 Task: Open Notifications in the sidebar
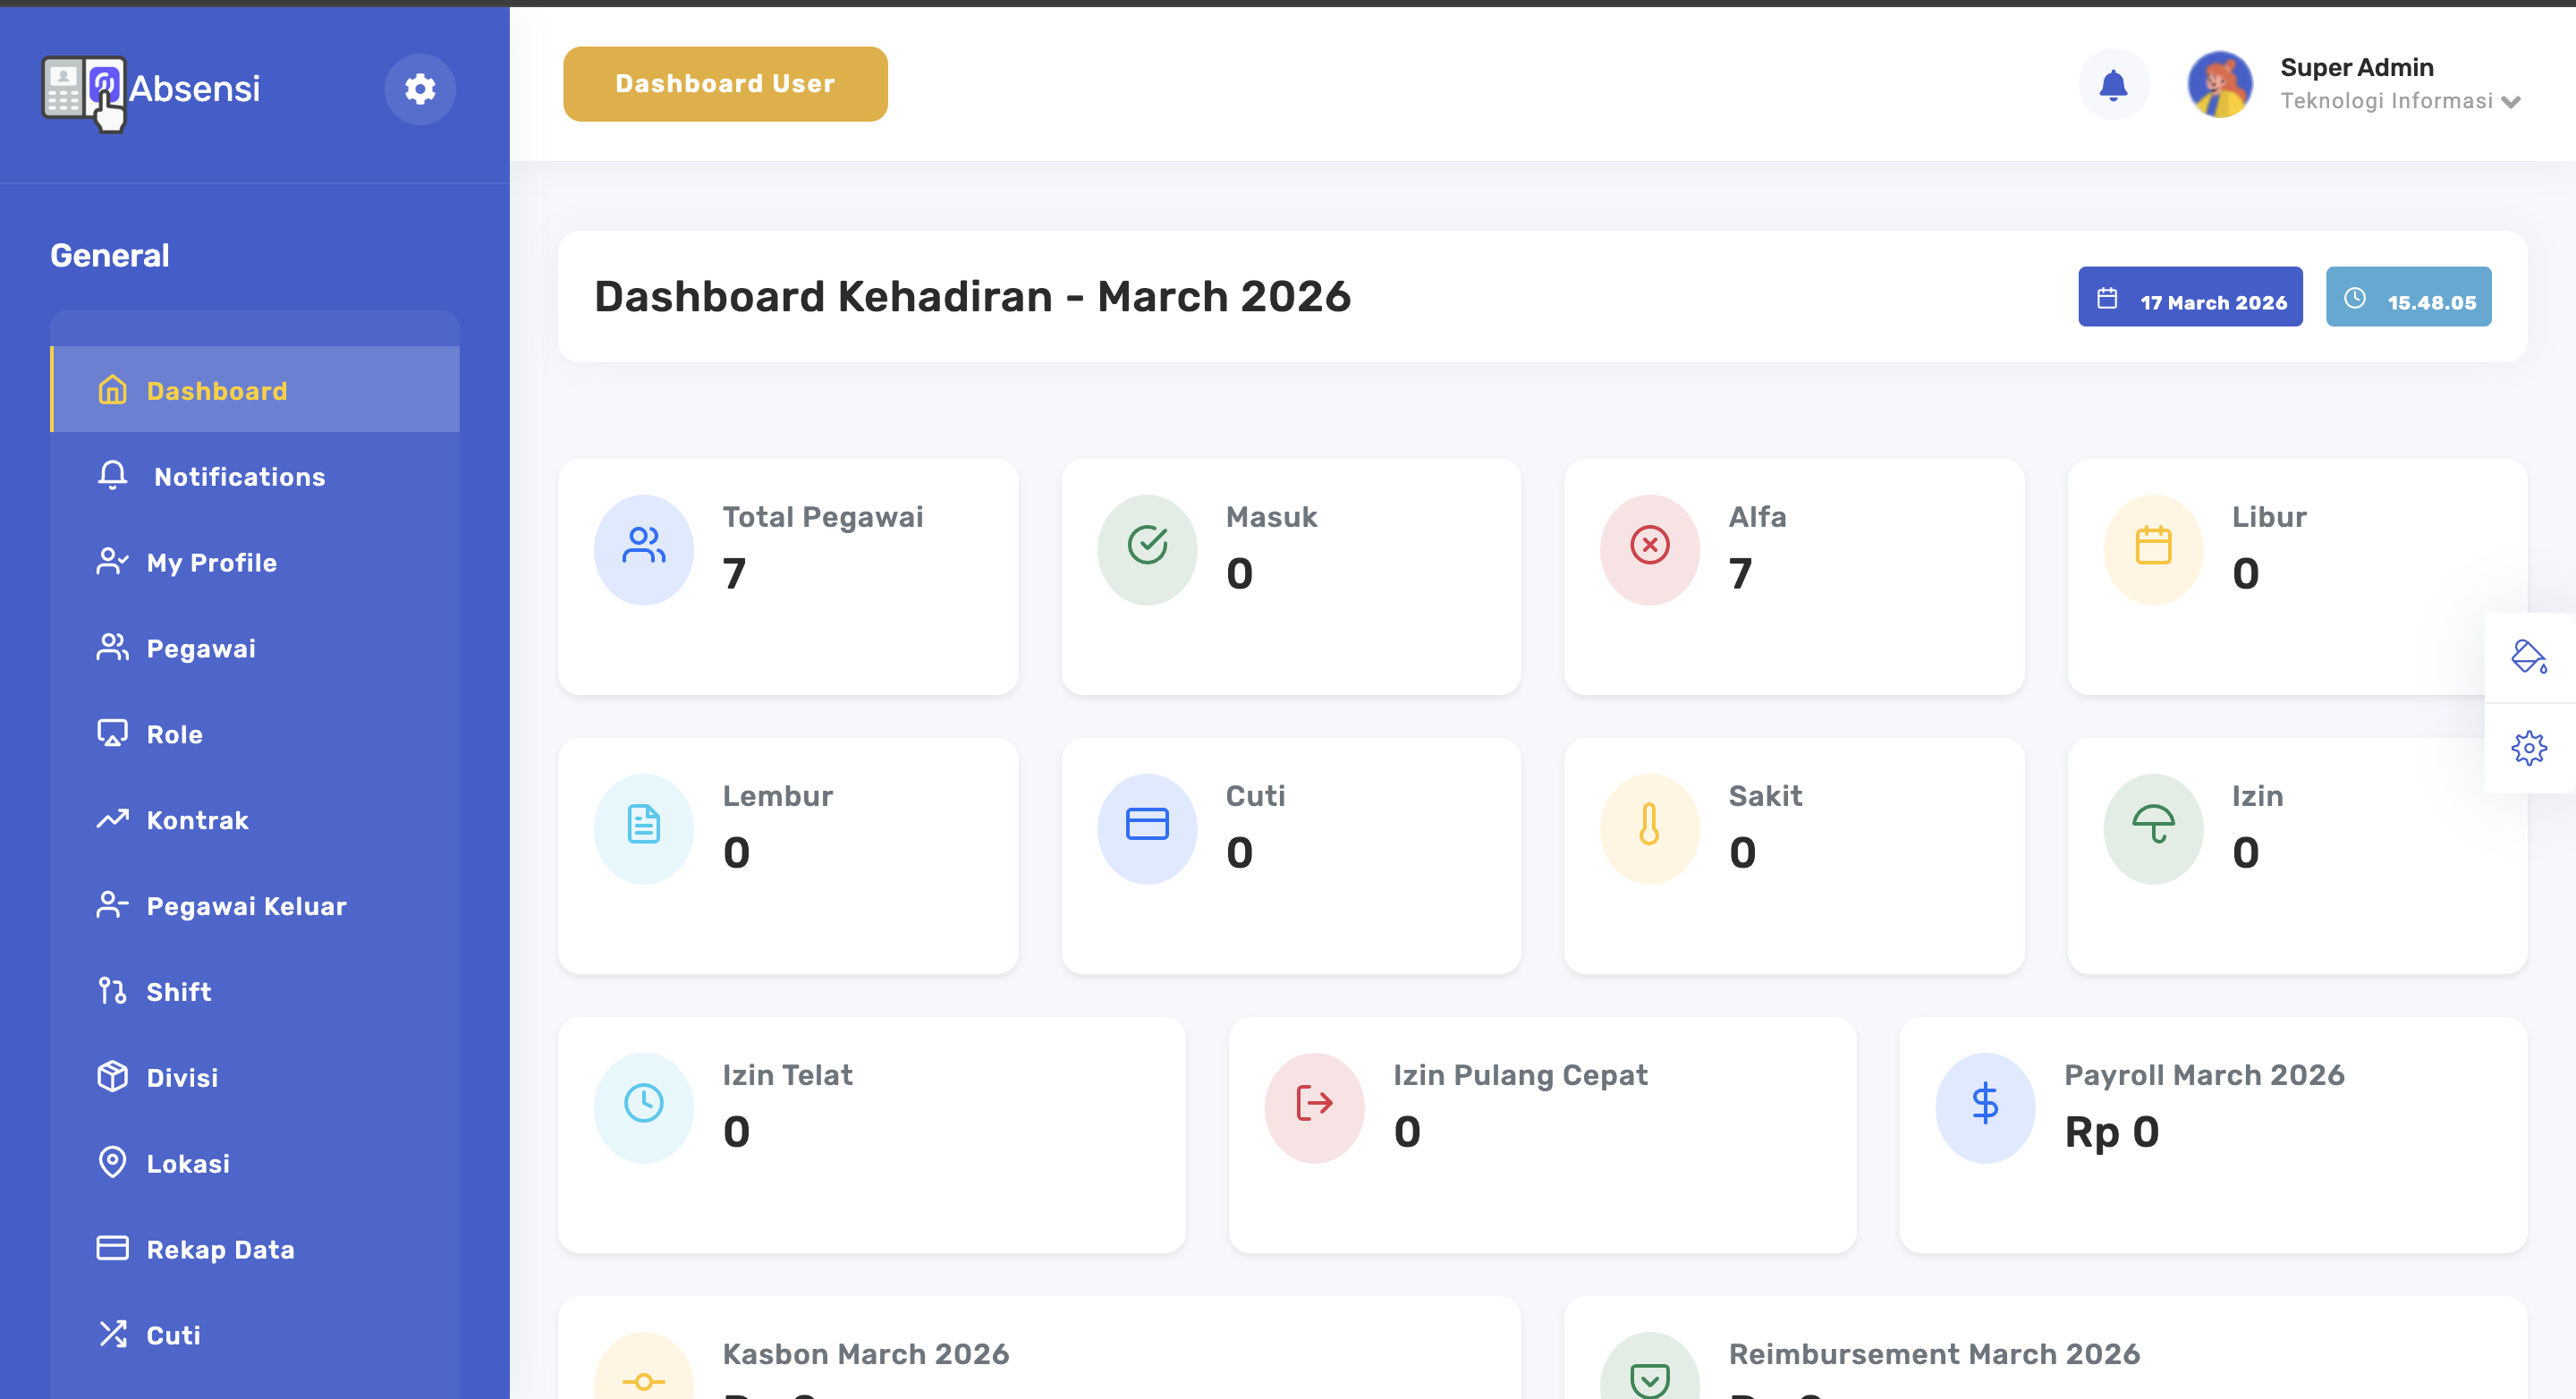point(239,477)
